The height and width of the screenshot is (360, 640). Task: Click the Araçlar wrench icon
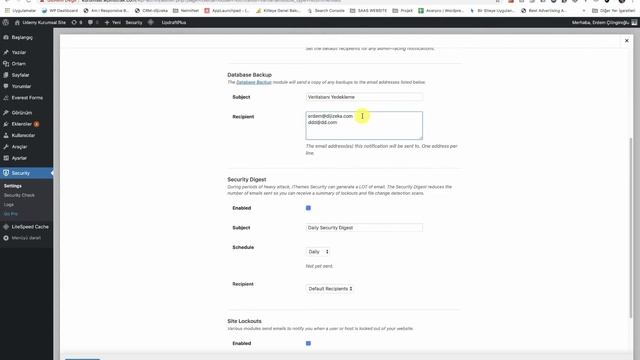click(6, 147)
